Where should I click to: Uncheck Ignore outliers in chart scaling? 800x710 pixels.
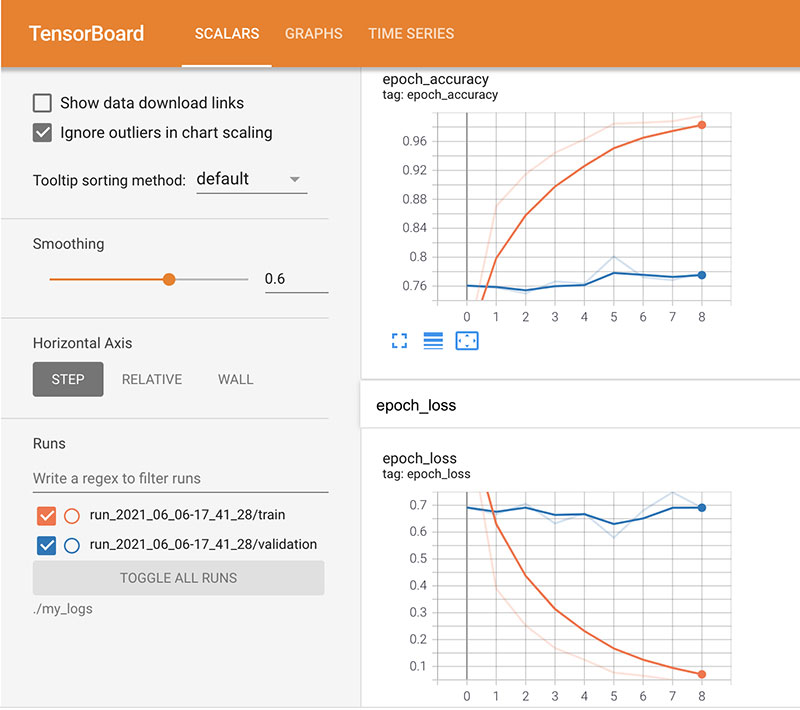coord(43,133)
